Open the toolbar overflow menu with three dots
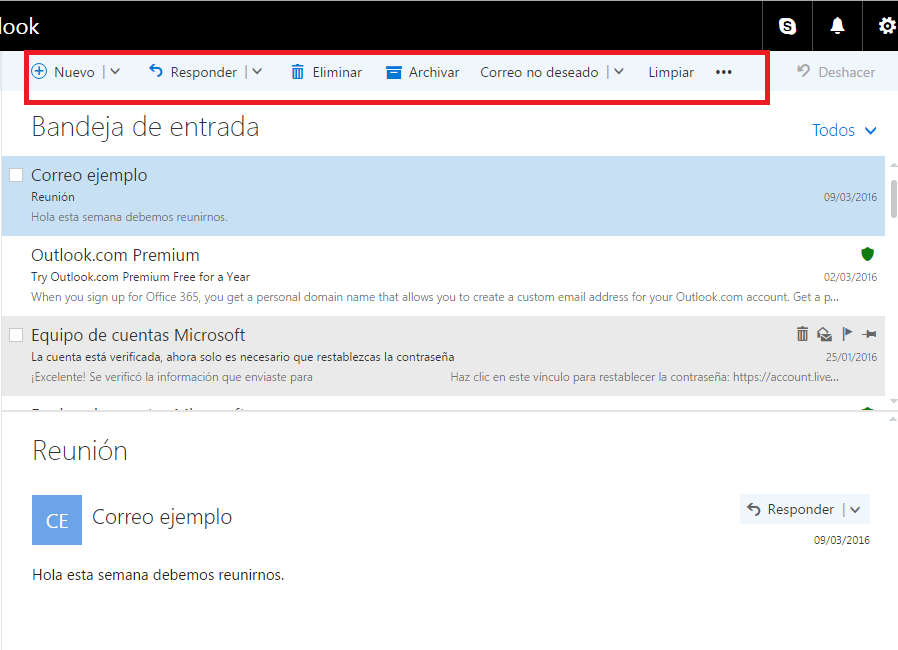The height and width of the screenshot is (650, 898). tap(723, 72)
